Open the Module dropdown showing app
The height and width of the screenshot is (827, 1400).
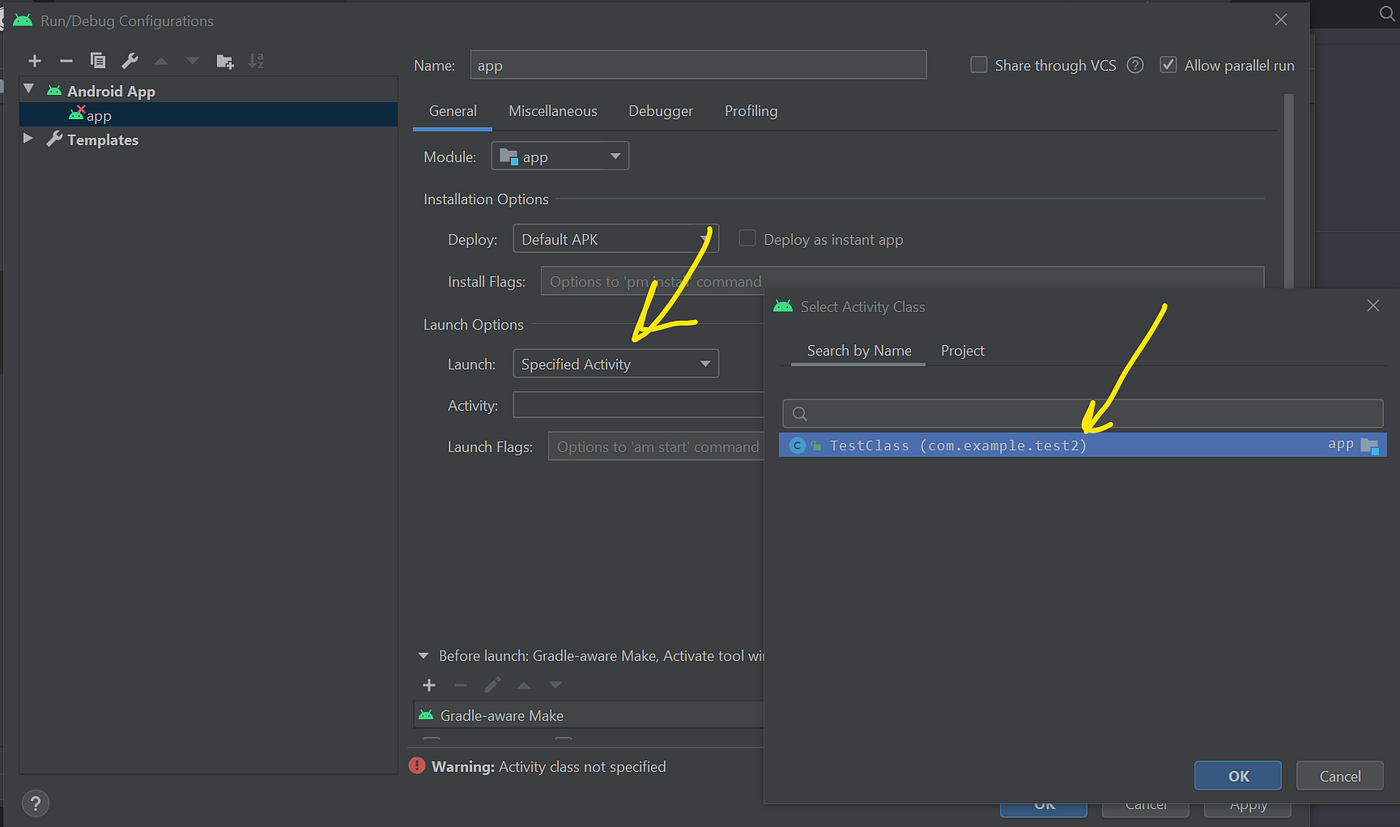(x=560, y=156)
